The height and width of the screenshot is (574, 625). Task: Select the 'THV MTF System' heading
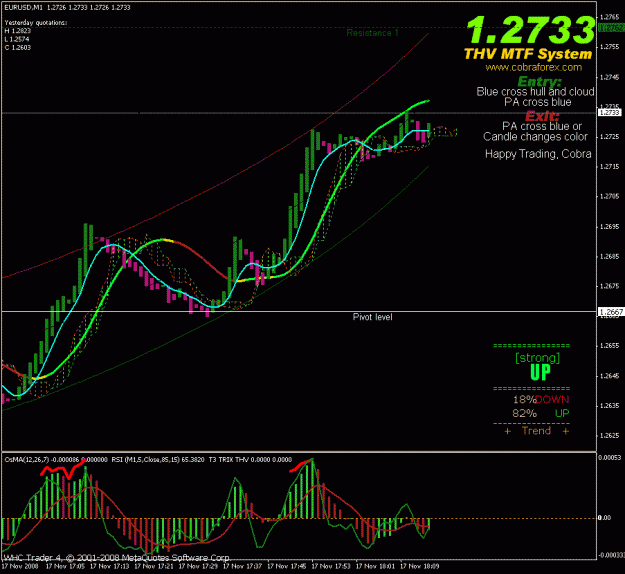point(528,54)
